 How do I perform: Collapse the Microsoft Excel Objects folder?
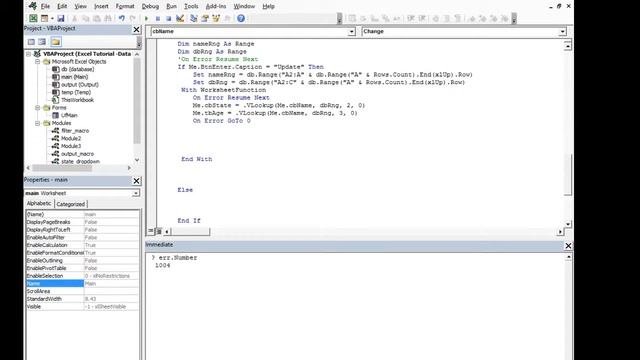(38, 62)
